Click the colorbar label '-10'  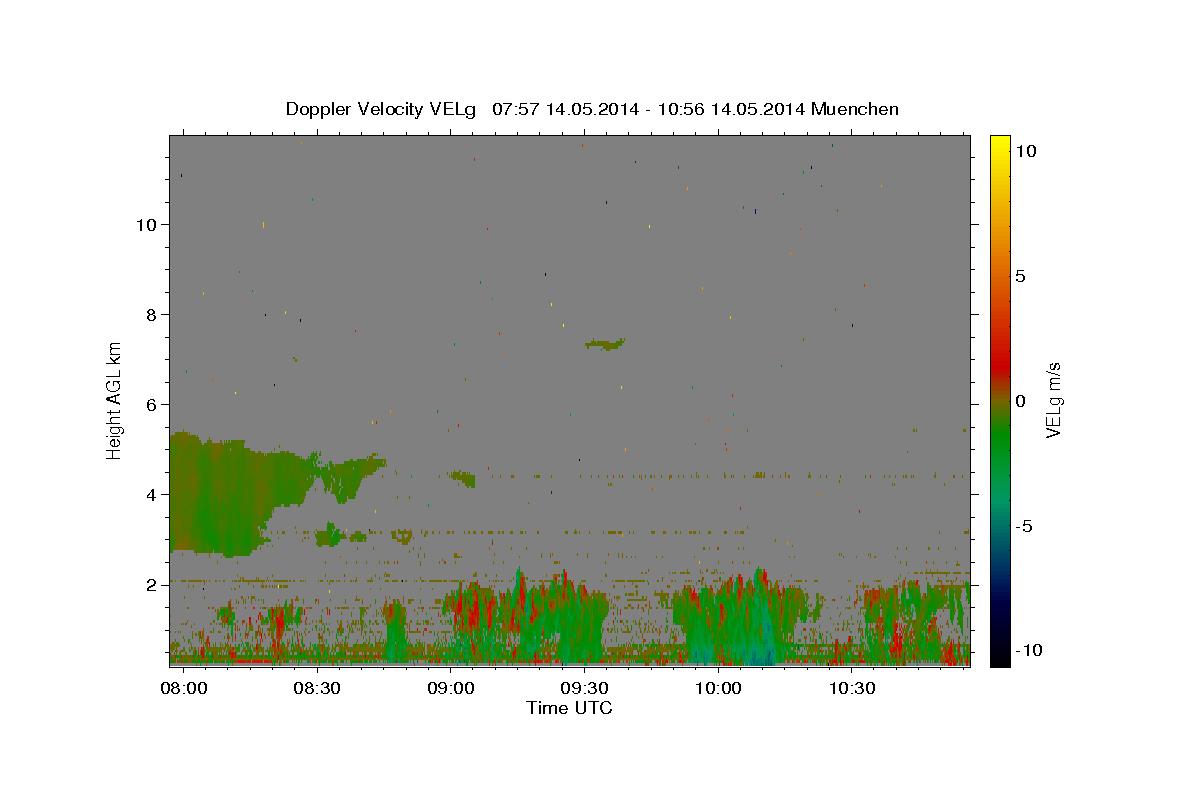(x=1030, y=650)
